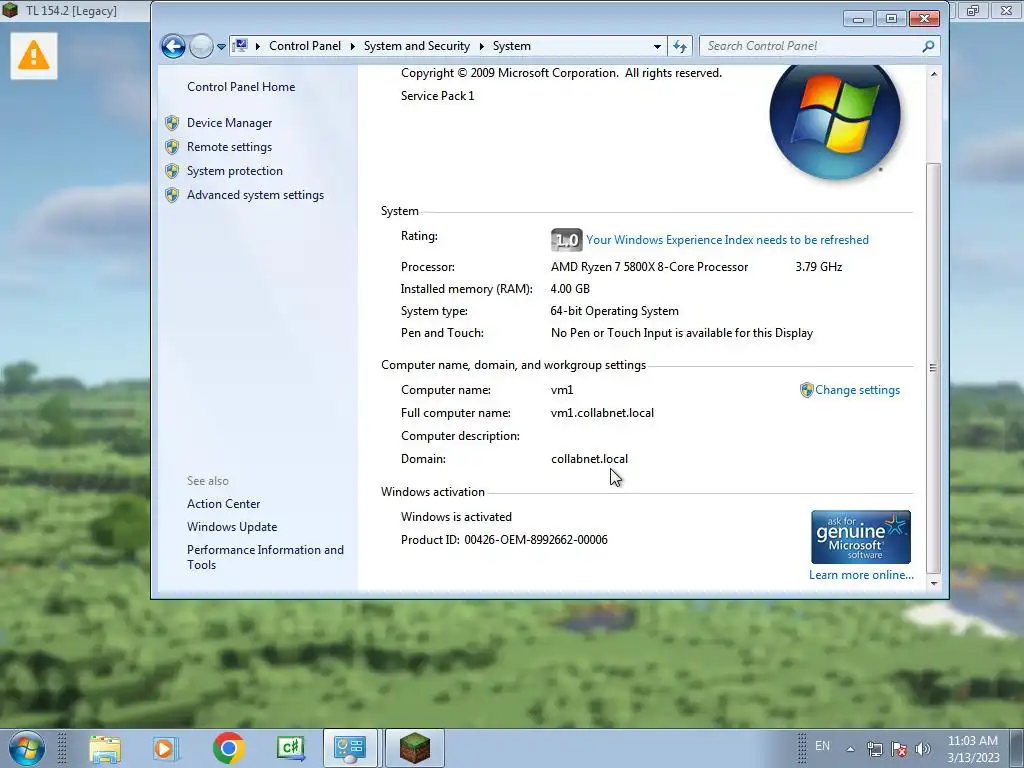
Task: Open Action Center
Action: pos(223,504)
